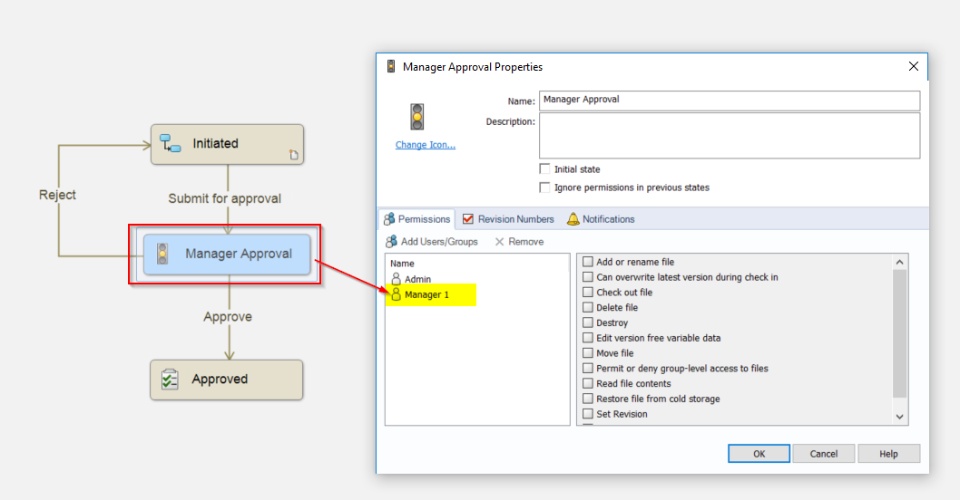Click into the Description text box
The height and width of the screenshot is (500, 960).
pyautogui.click(x=729, y=135)
